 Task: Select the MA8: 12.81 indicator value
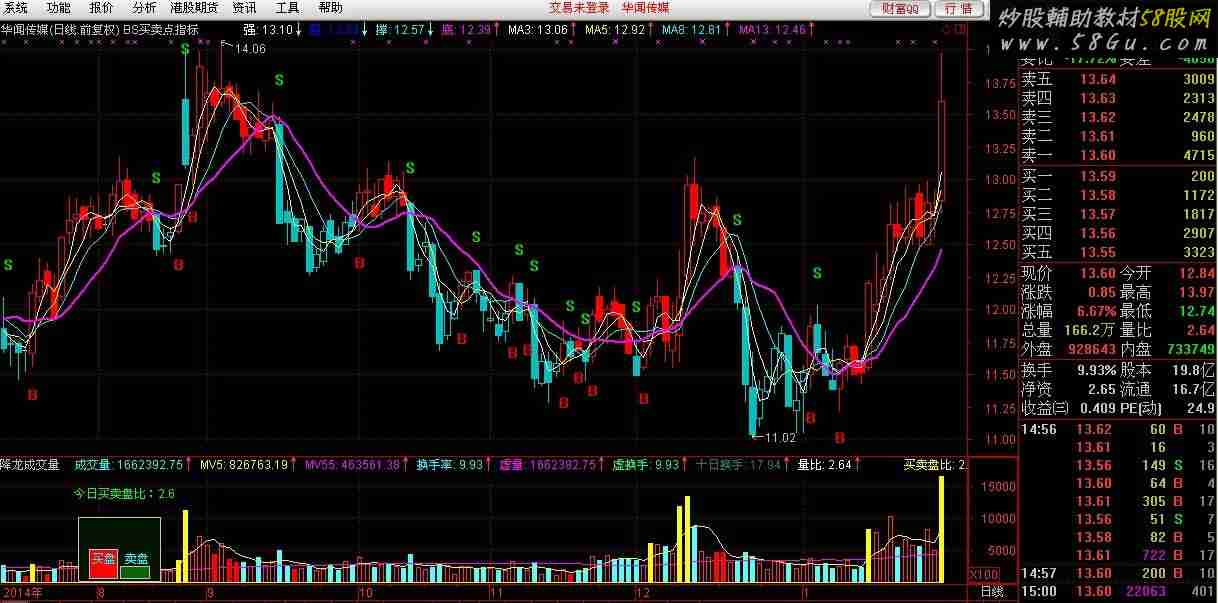pos(692,30)
